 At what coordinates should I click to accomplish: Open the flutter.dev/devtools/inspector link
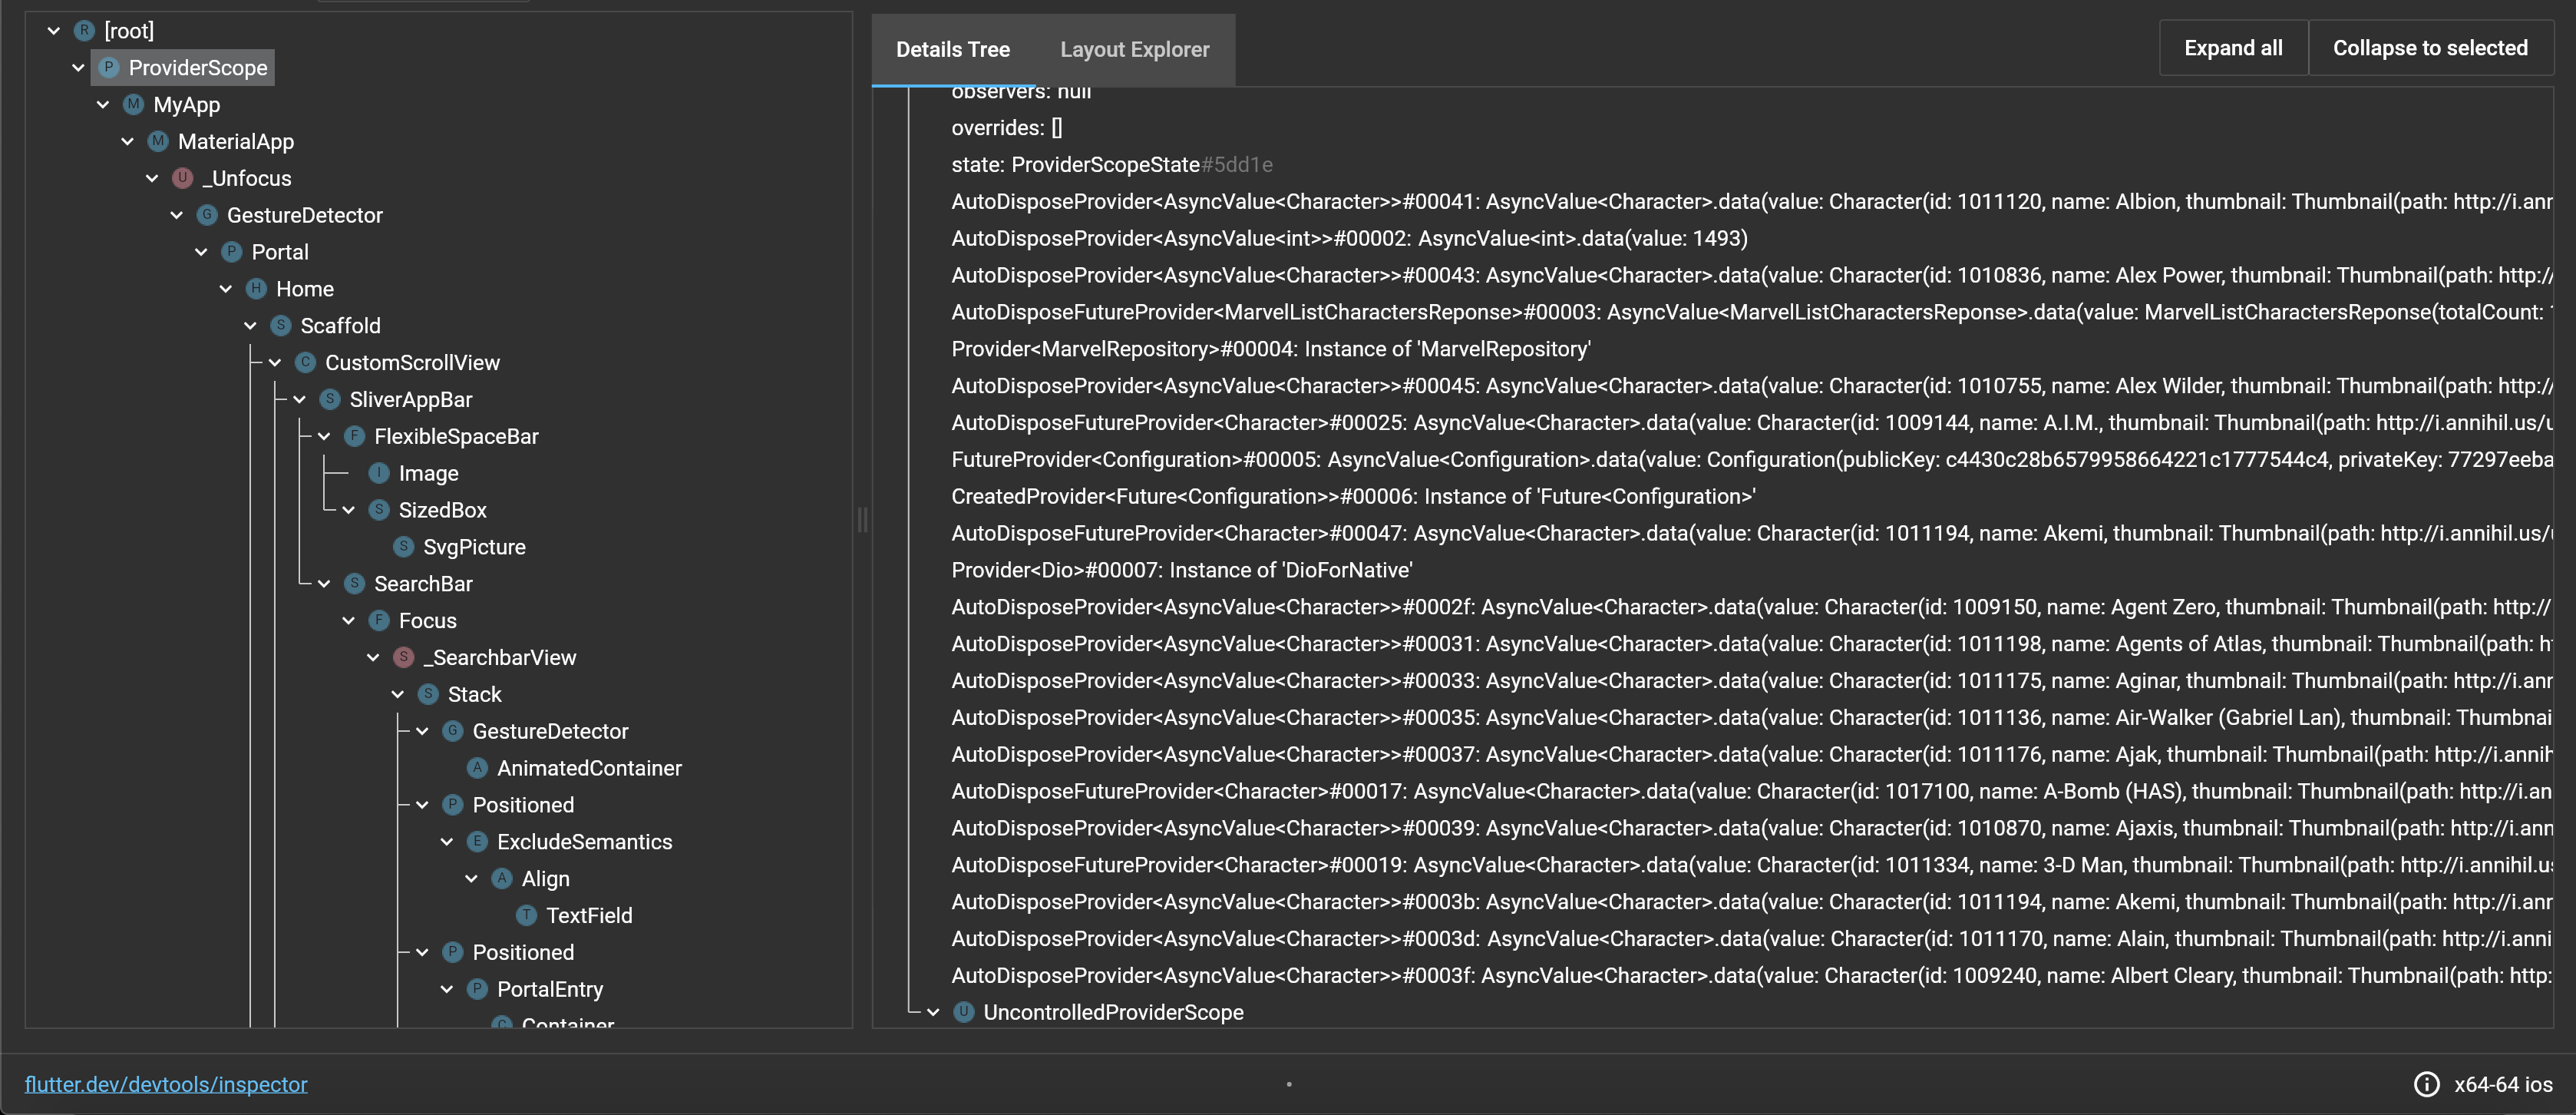pos(166,1084)
